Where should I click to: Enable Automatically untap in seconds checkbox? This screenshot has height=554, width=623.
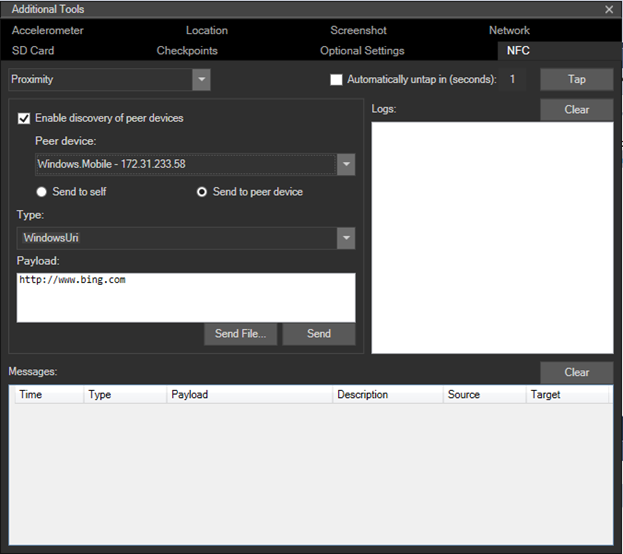336,79
